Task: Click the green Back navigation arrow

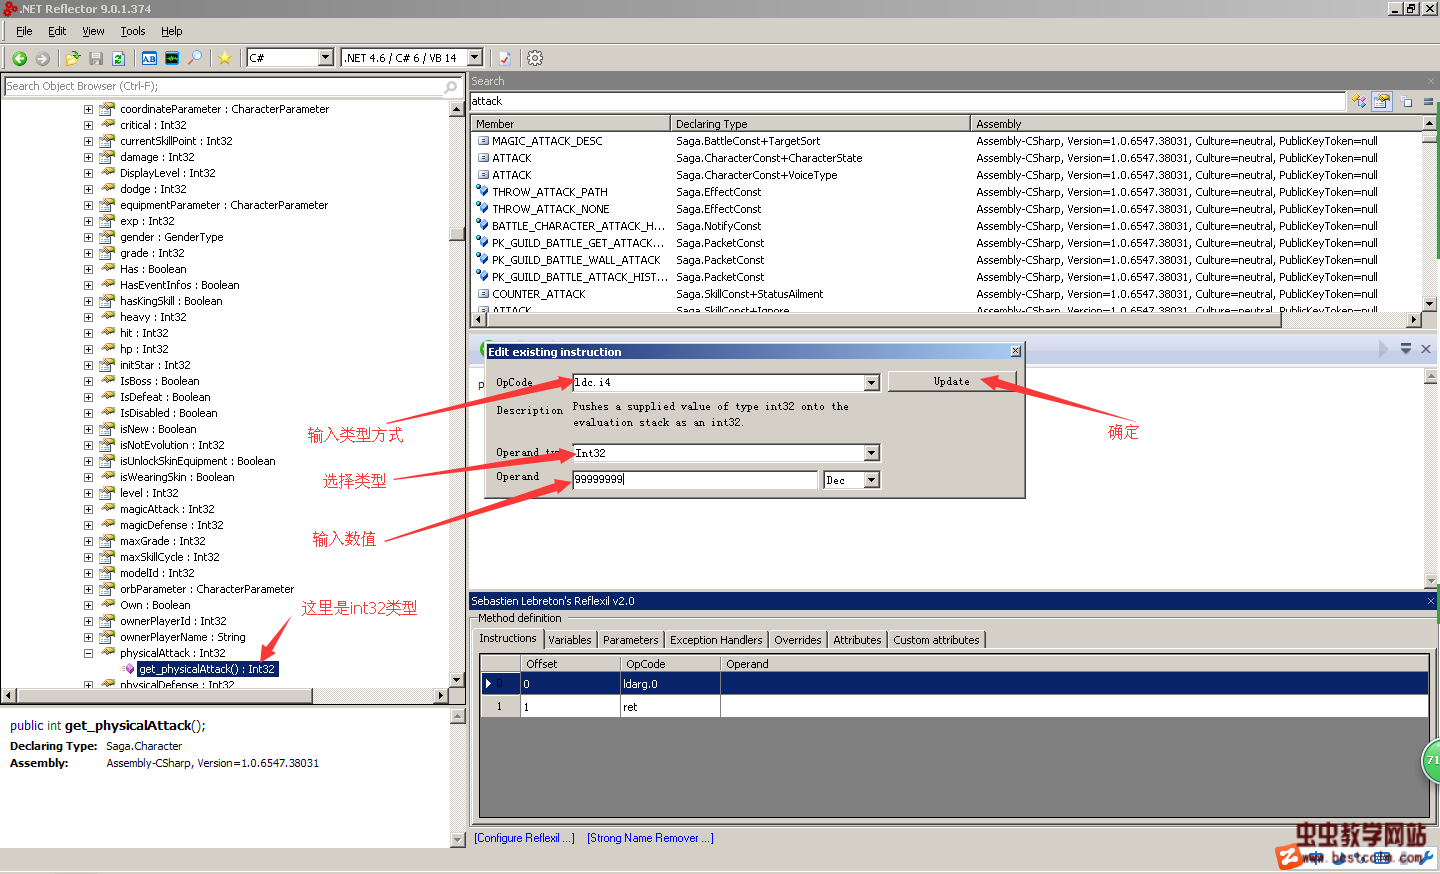Action: tap(19, 58)
